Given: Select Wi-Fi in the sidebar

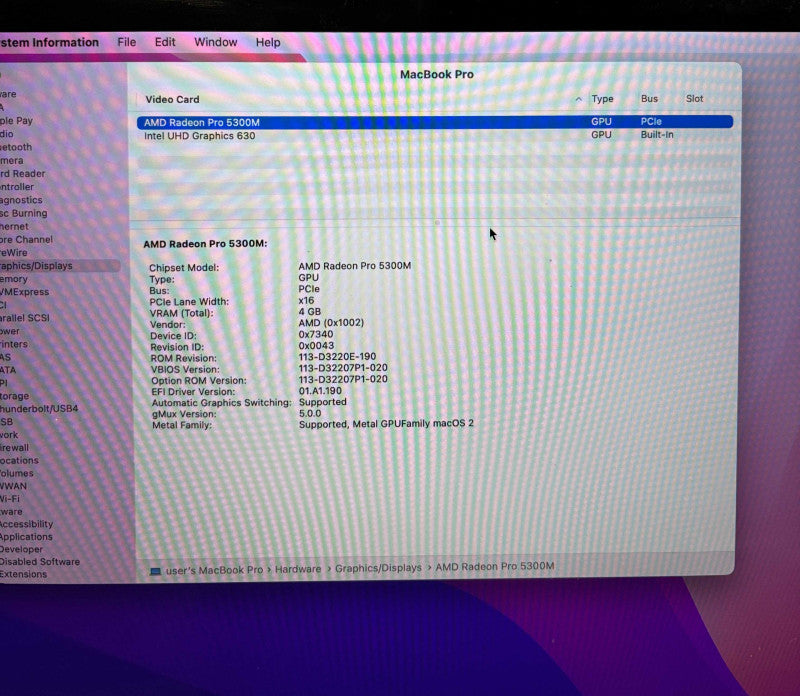Looking at the screenshot, I should click(10, 499).
